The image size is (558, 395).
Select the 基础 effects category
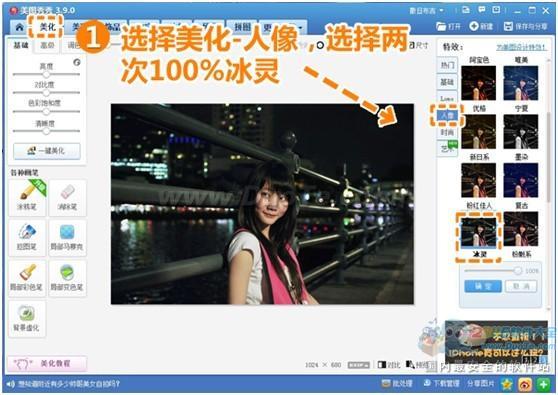[x=447, y=82]
